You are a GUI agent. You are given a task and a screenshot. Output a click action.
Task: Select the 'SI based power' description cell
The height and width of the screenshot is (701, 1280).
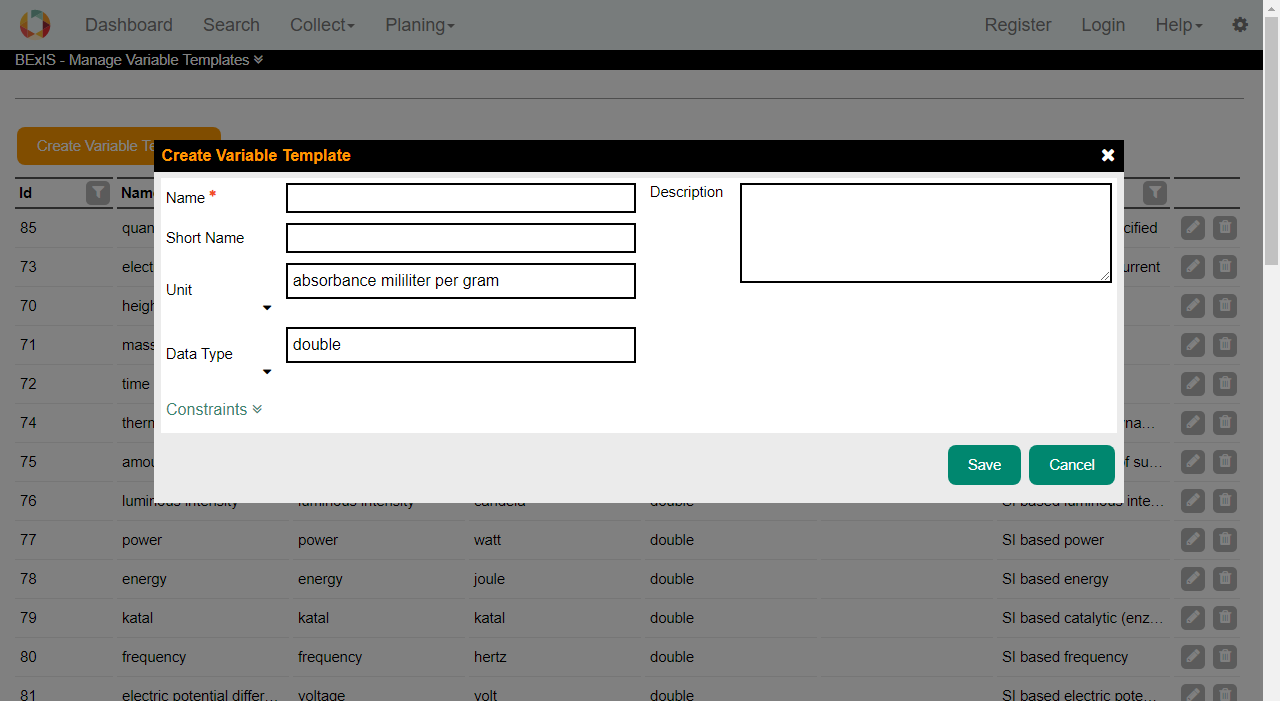[1053, 540]
